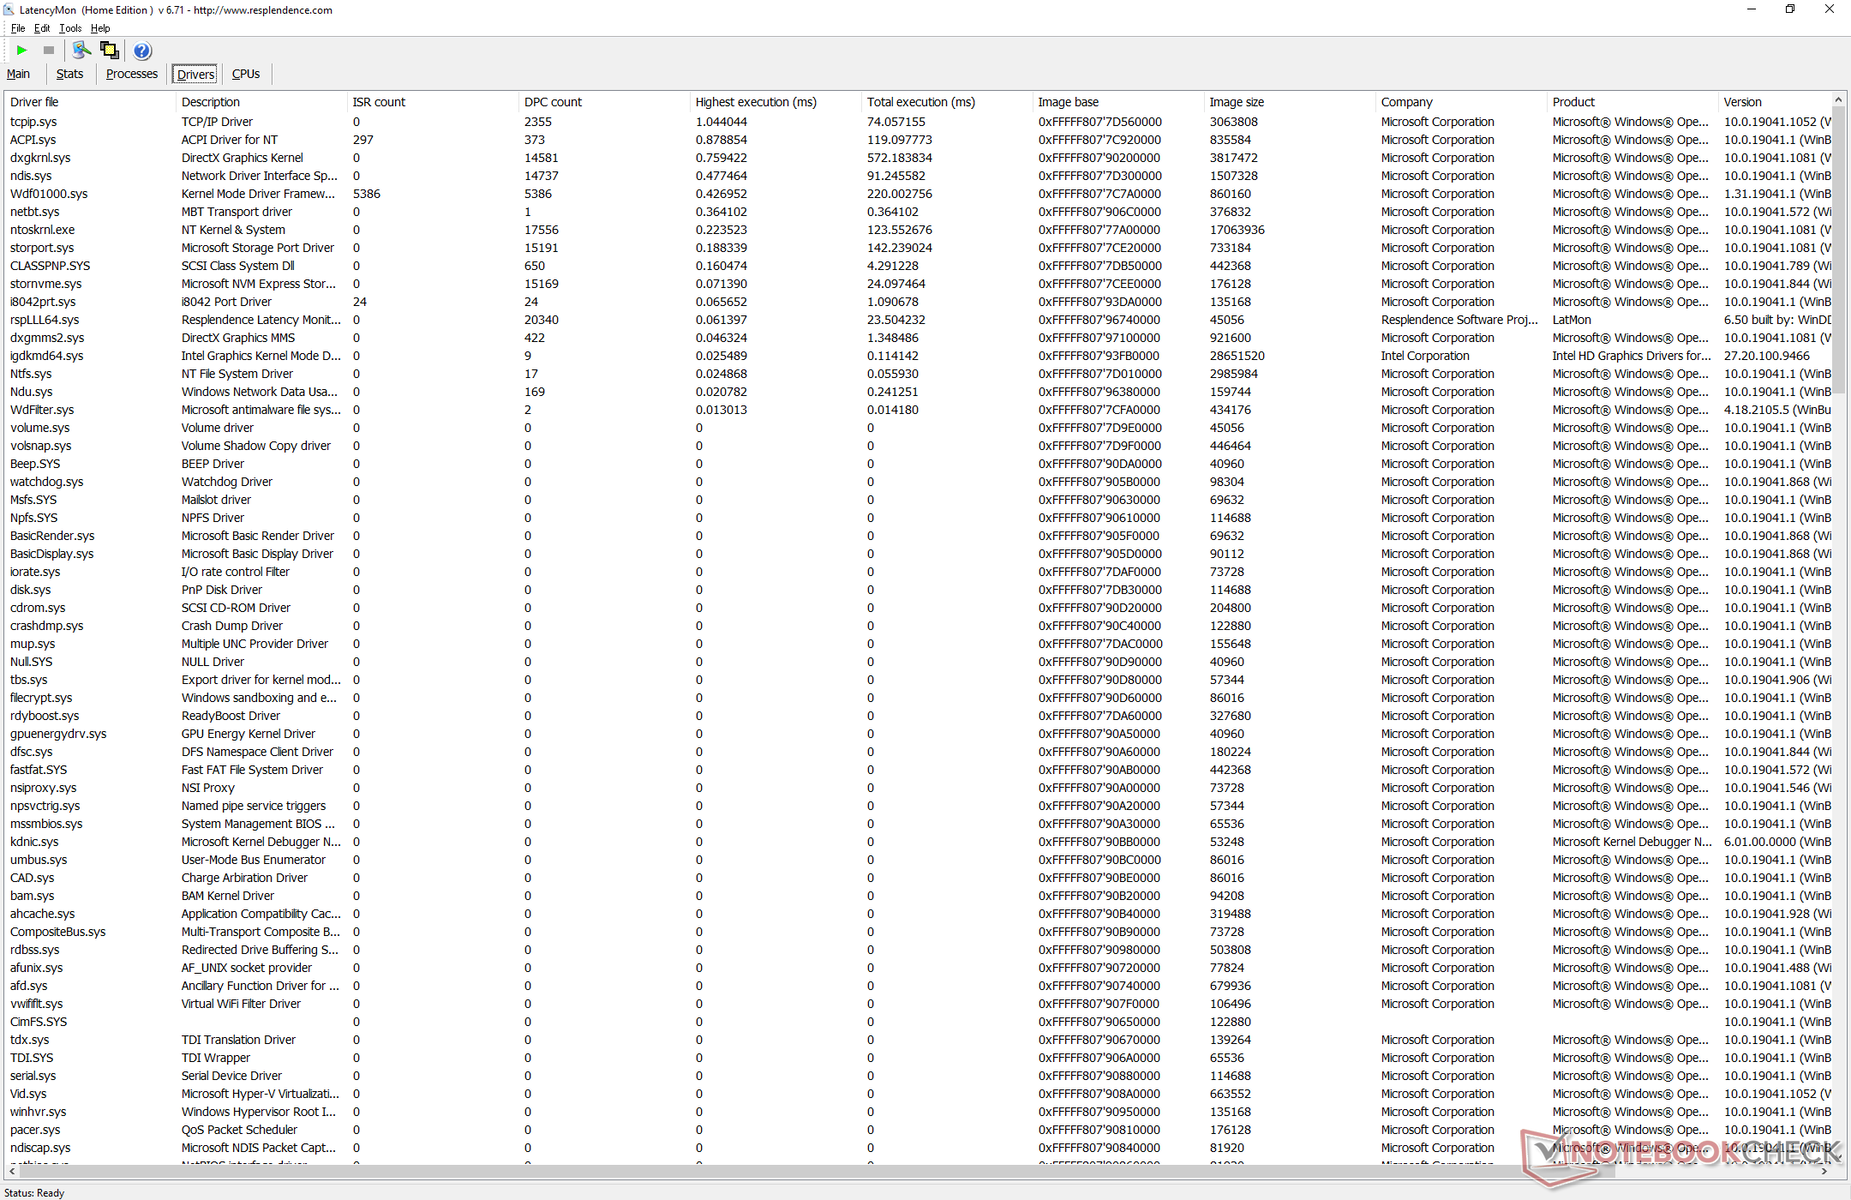The width and height of the screenshot is (1851, 1200).
Task: Click the yellow overlapping squares toolbar icon
Action: pos(109,50)
